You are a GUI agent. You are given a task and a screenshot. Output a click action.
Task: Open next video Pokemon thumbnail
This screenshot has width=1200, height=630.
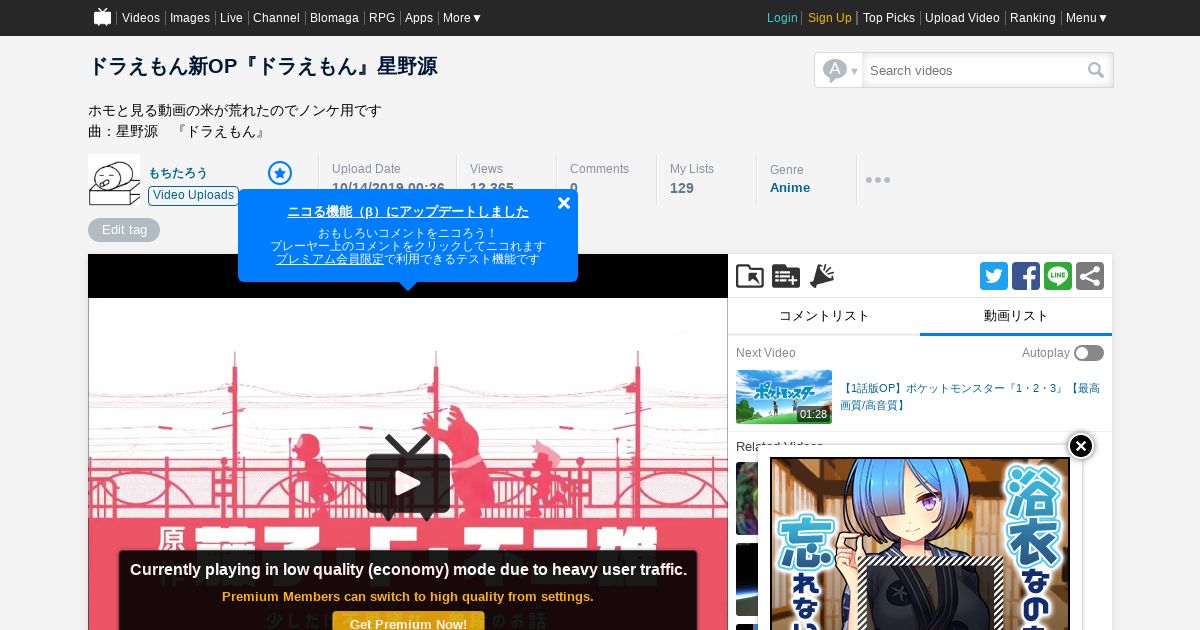(x=784, y=397)
